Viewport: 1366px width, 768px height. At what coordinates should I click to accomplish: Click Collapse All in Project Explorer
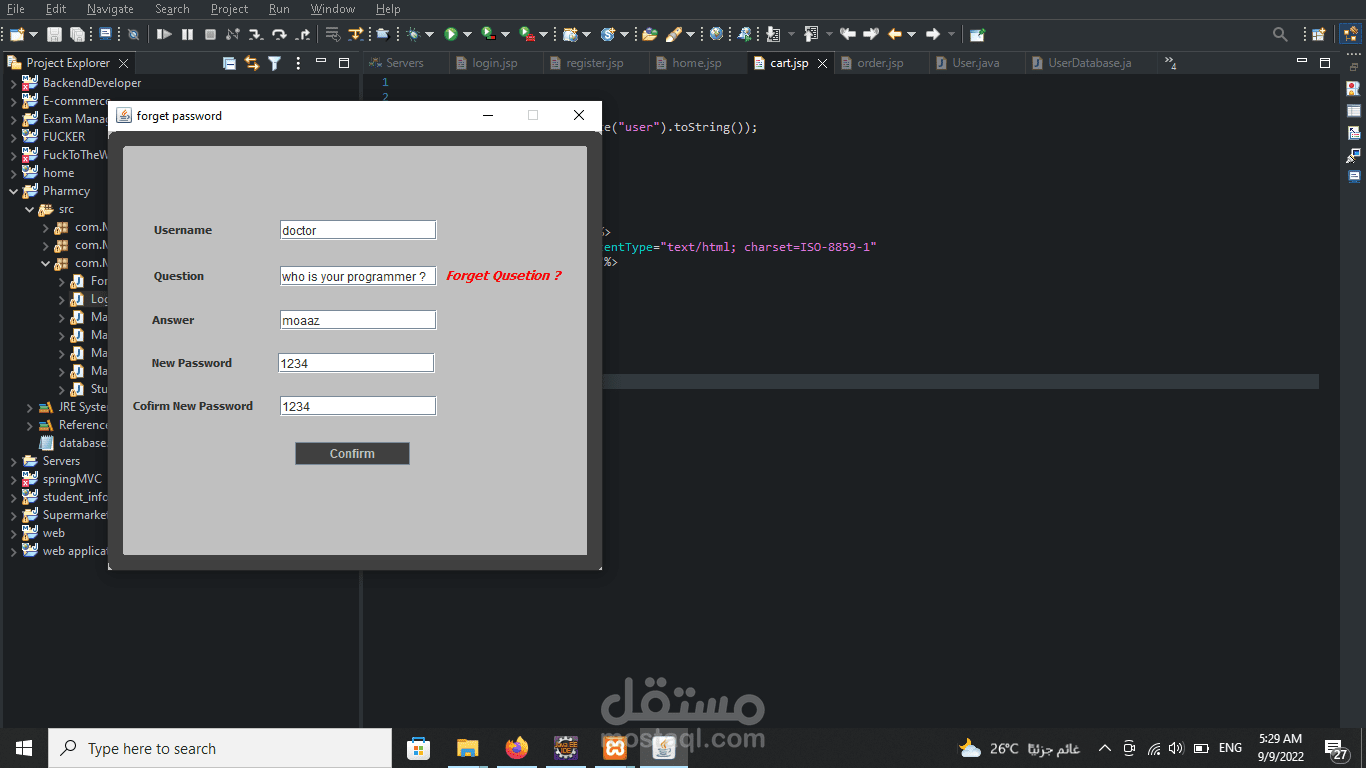tap(229, 63)
